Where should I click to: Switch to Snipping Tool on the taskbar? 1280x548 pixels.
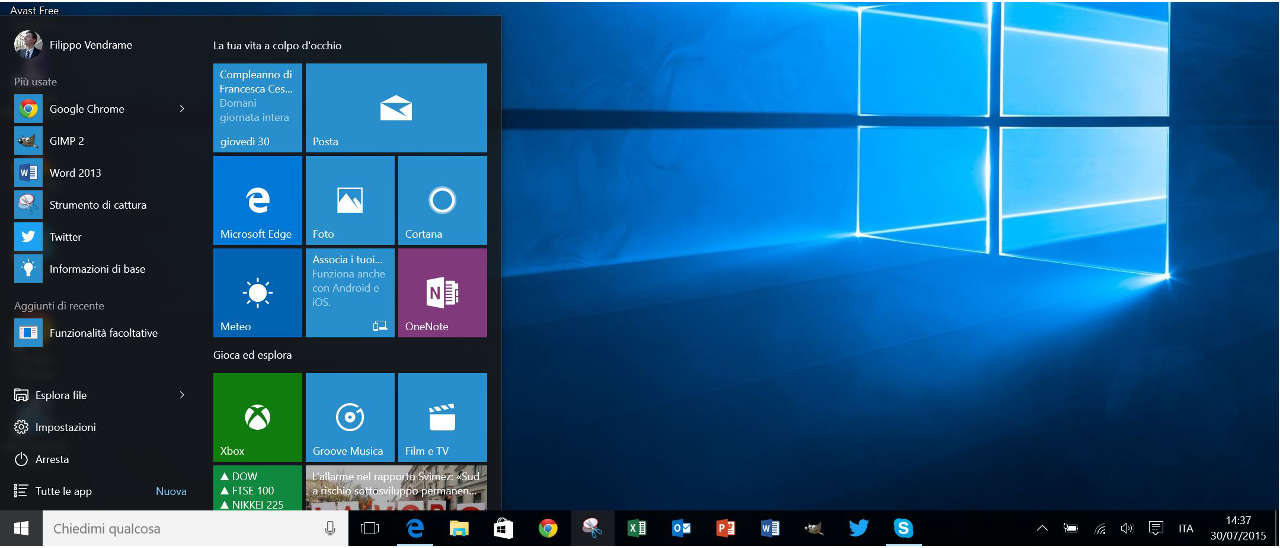[592, 528]
